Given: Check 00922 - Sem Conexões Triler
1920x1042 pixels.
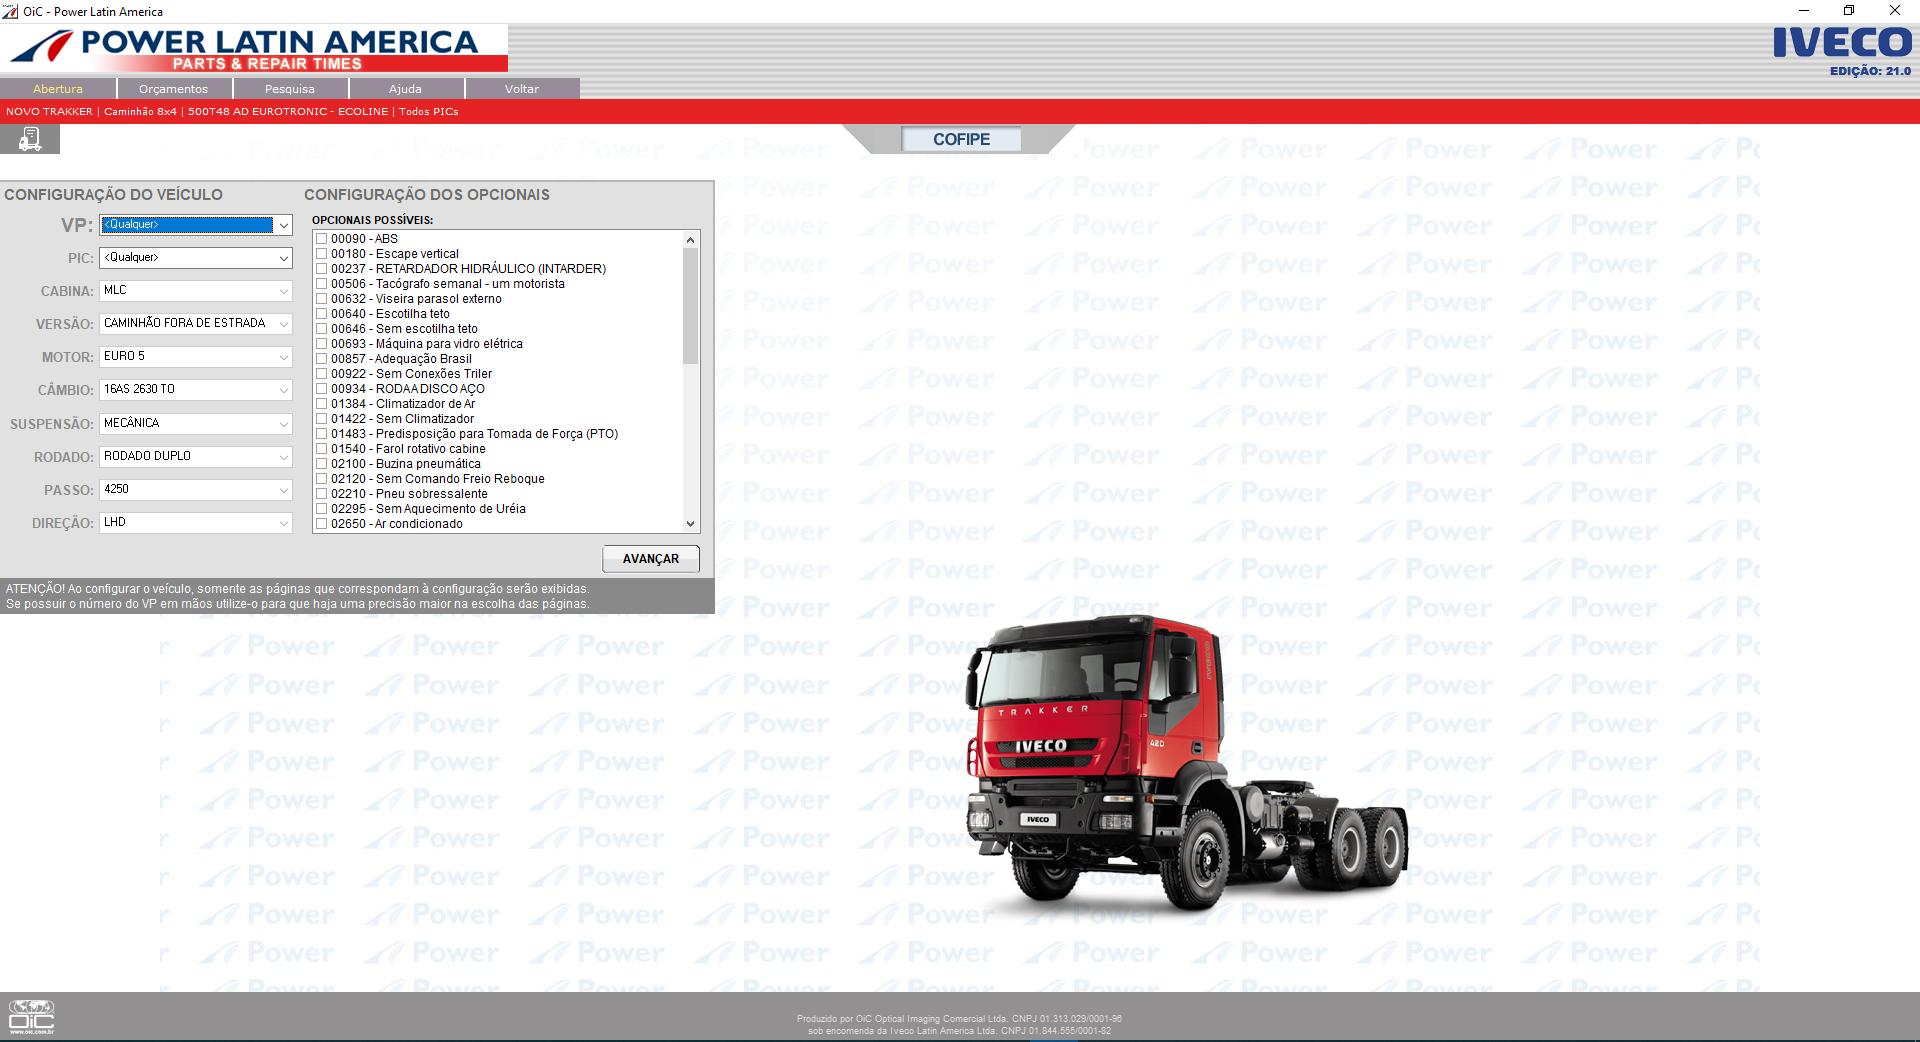Looking at the screenshot, I should [322, 374].
